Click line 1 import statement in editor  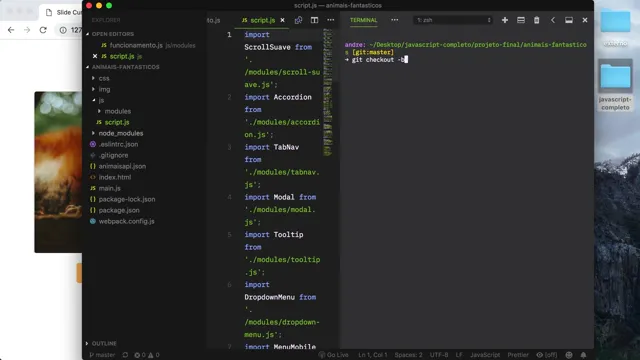click(257, 35)
